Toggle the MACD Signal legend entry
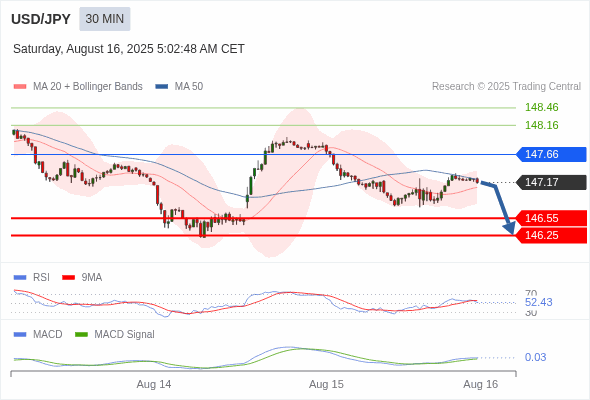The width and height of the screenshot is (590, 400). pyautogui.click(x=115, y=335)
